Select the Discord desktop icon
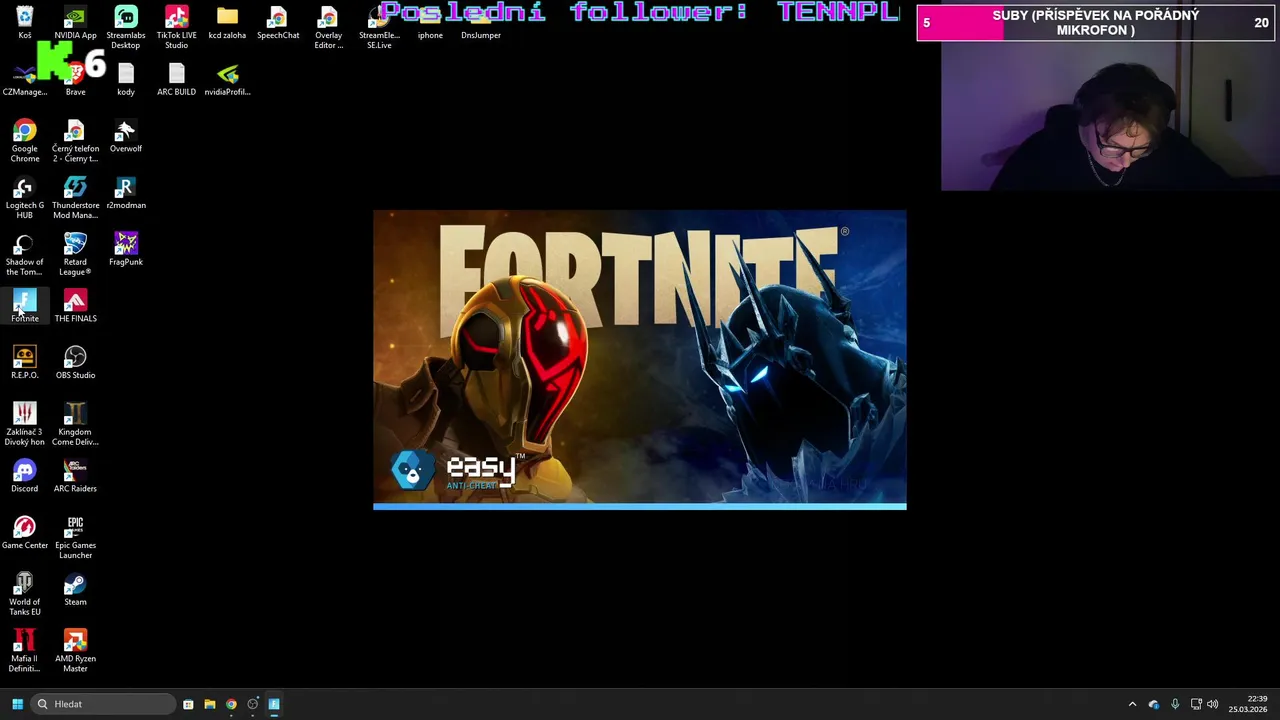 pyautogui.click(x=24, y=476)
